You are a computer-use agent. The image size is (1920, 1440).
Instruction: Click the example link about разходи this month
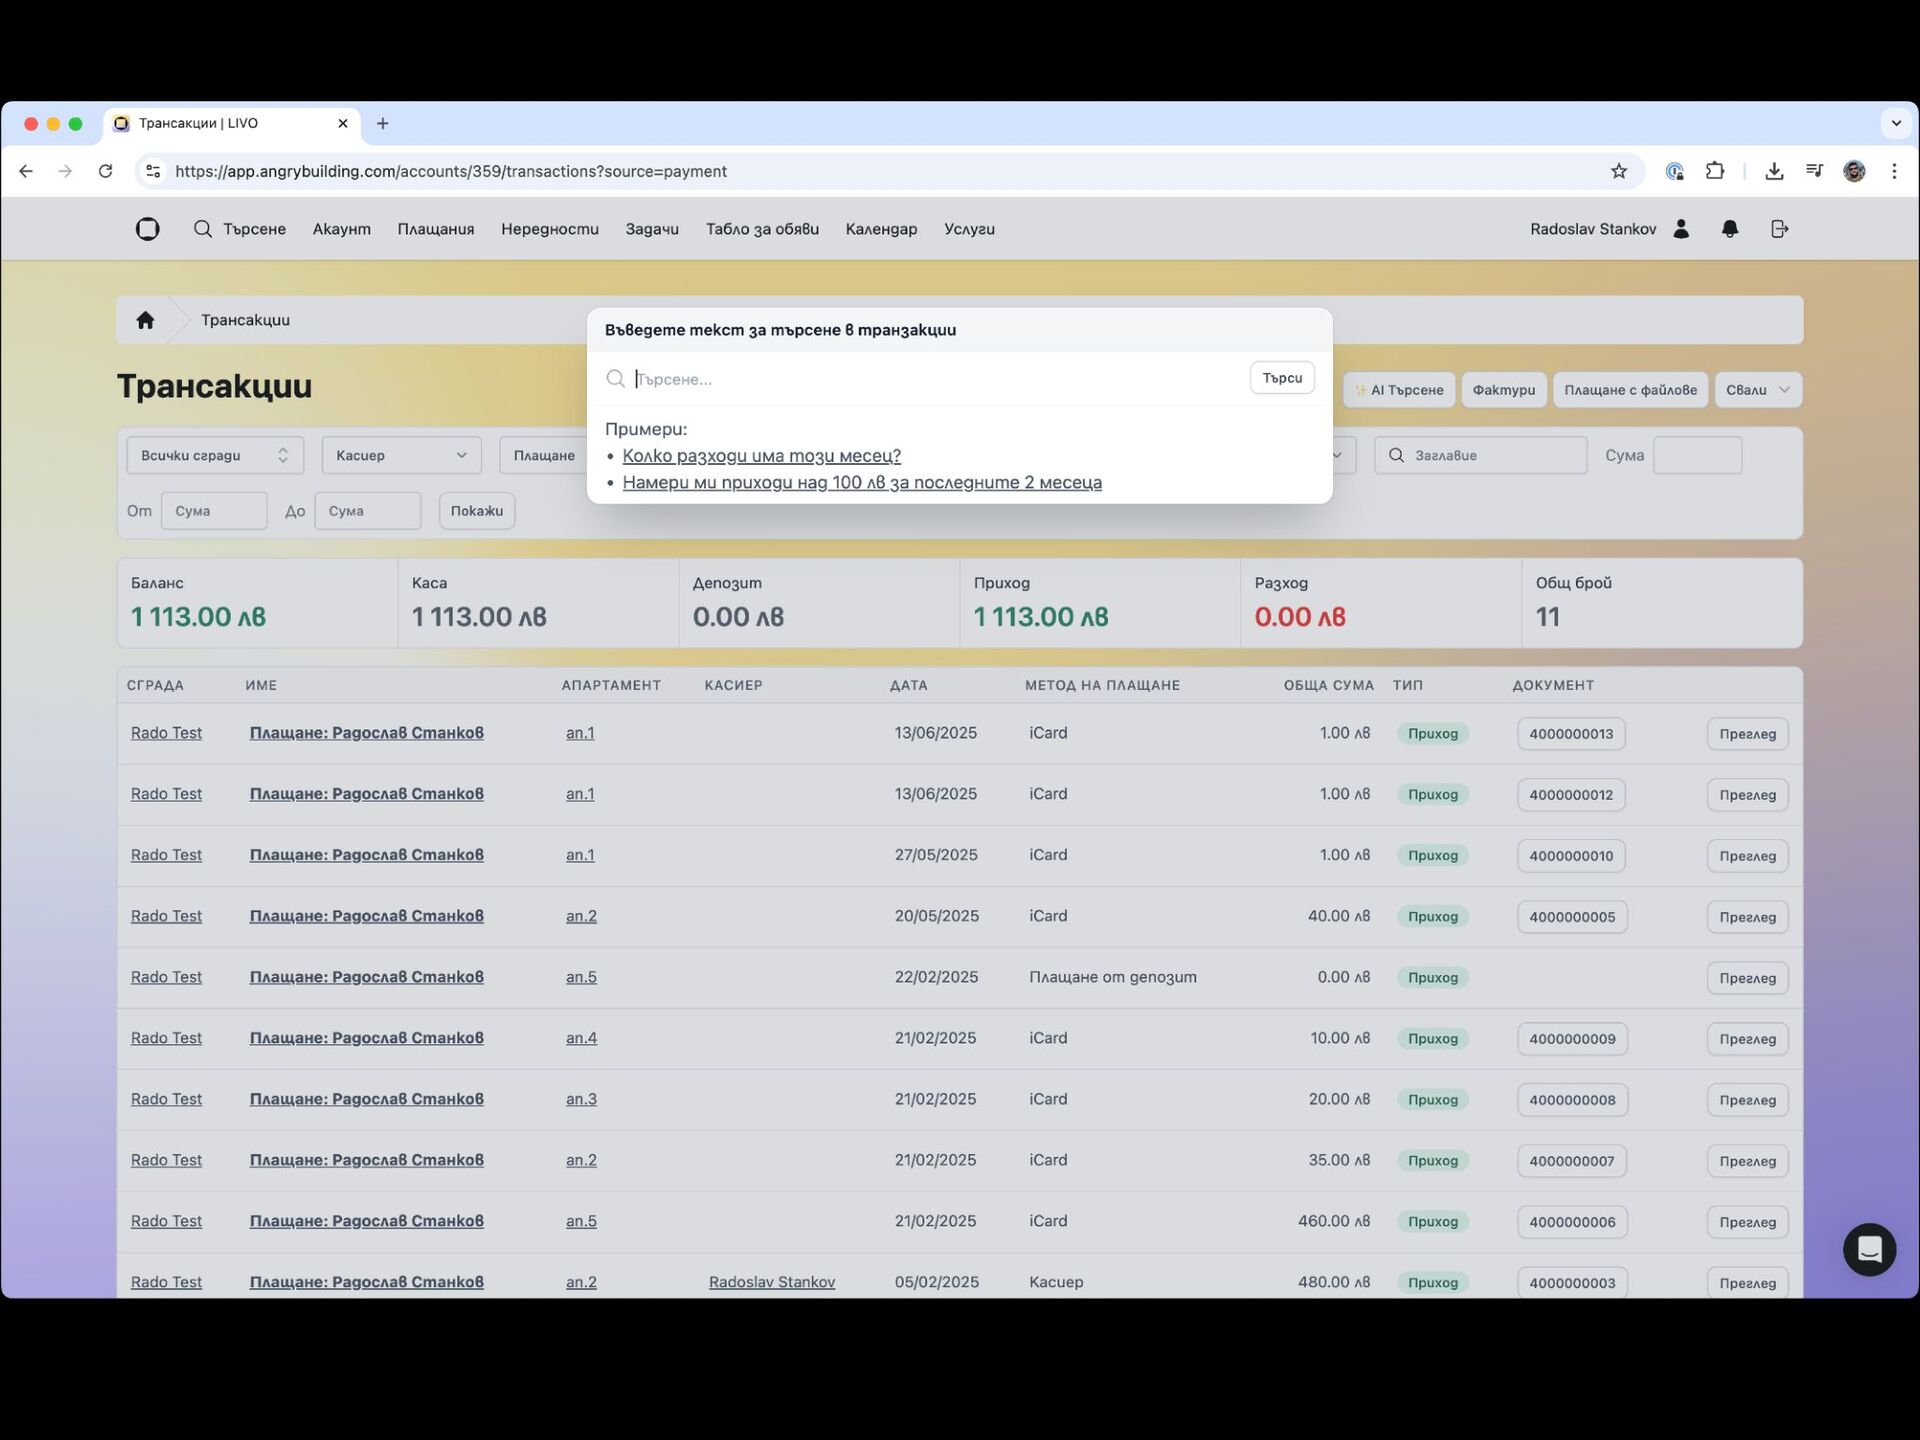761,456
